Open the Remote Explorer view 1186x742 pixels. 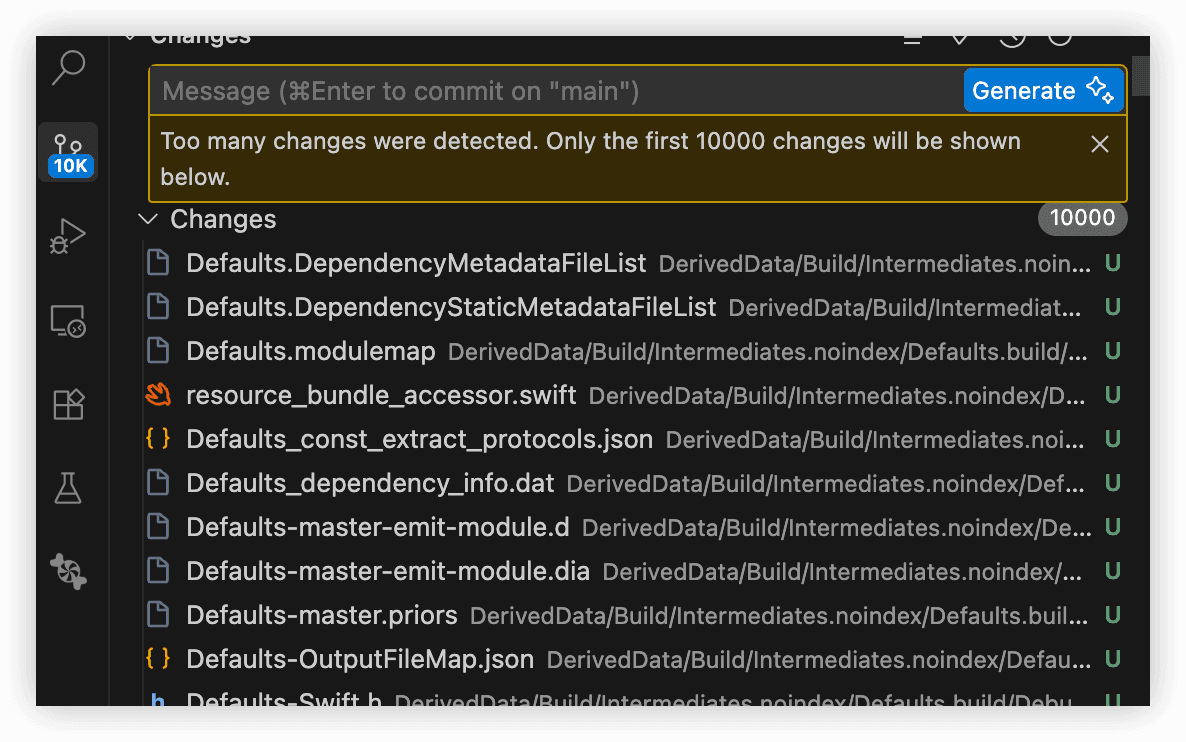pyautogui.click(x=68, y=321)
